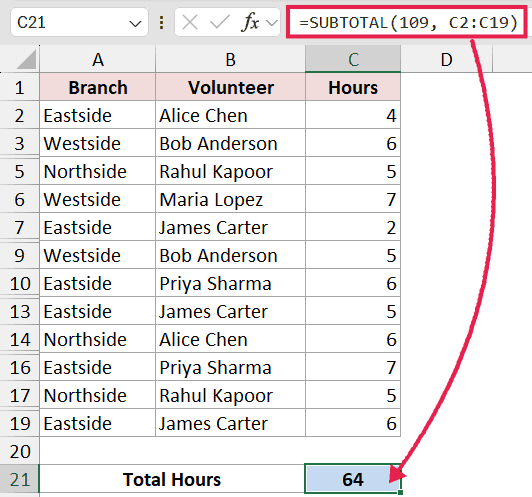Select James Carter cell in row 7

[231, 227]
